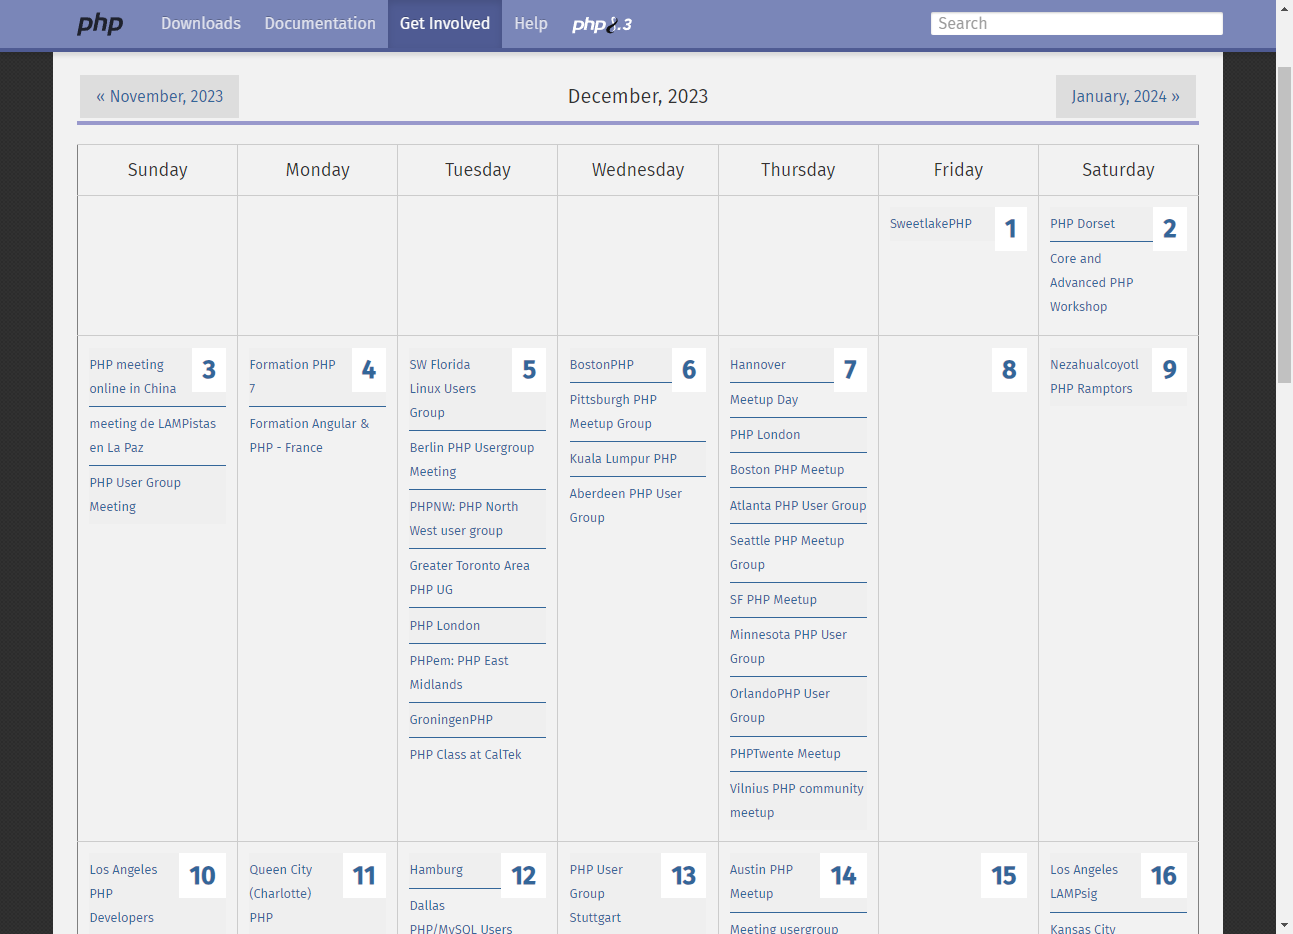
Task: Click the day number 8
Action: [1009, 370]
